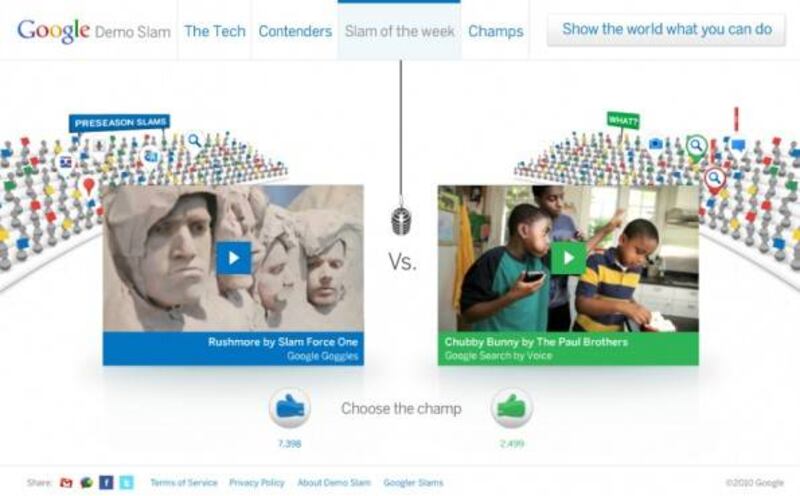Viewport: 800px width, 496px height.
Task: Share on Facebook icon
Action: (106, 482)
